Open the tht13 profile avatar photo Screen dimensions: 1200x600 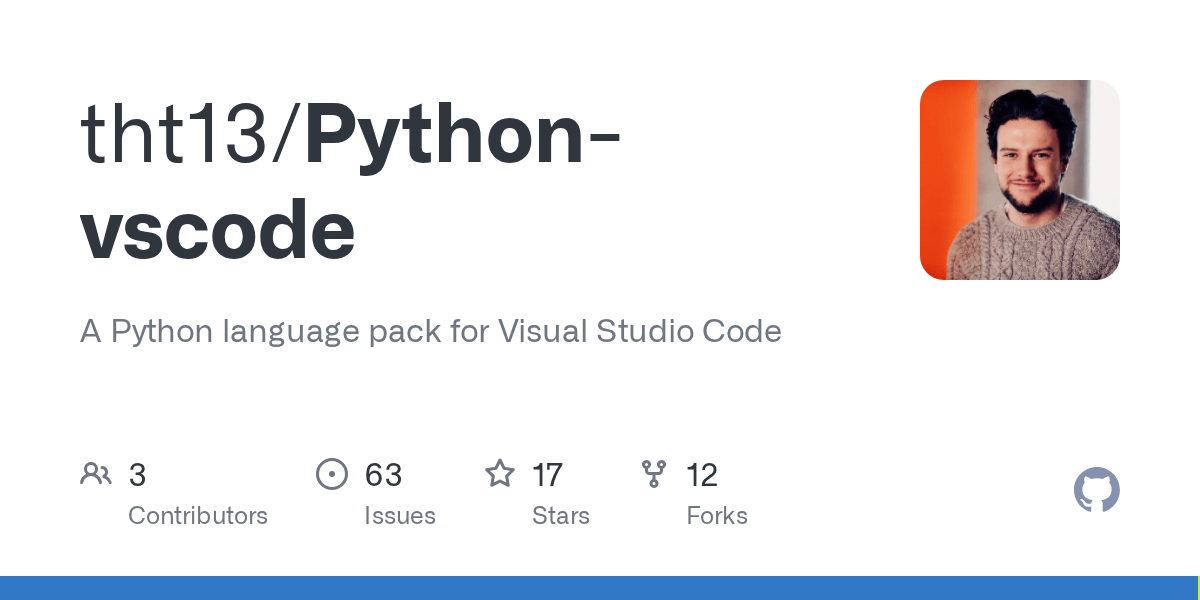click(1019, 180)
